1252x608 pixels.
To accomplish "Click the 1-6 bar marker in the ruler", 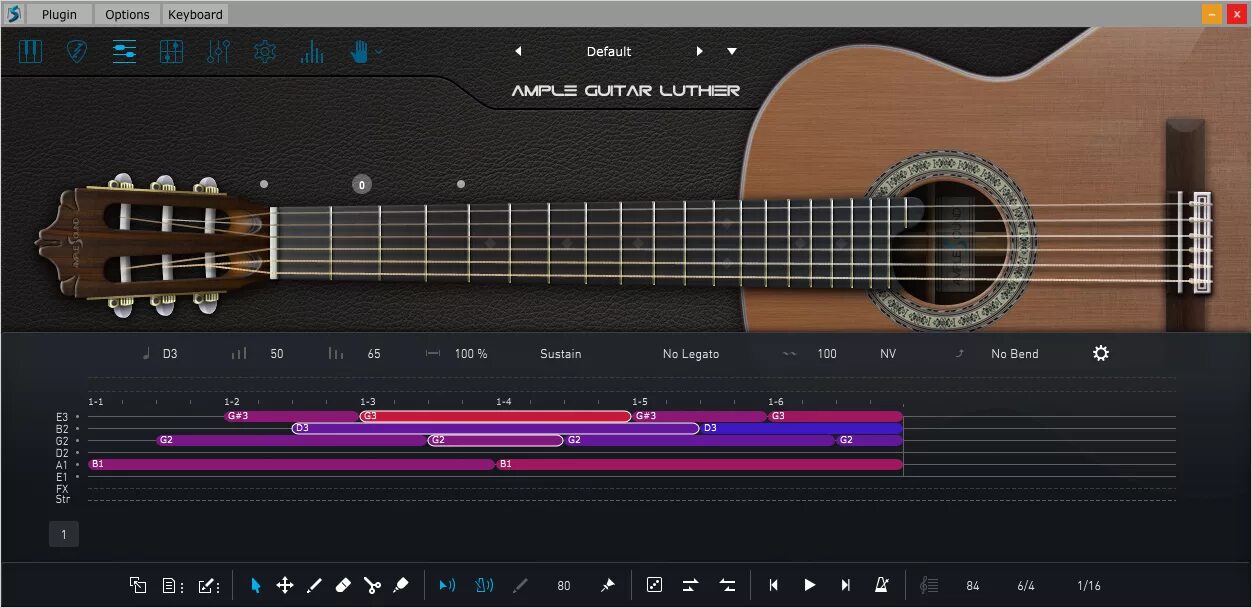I will tap(776, 402).
